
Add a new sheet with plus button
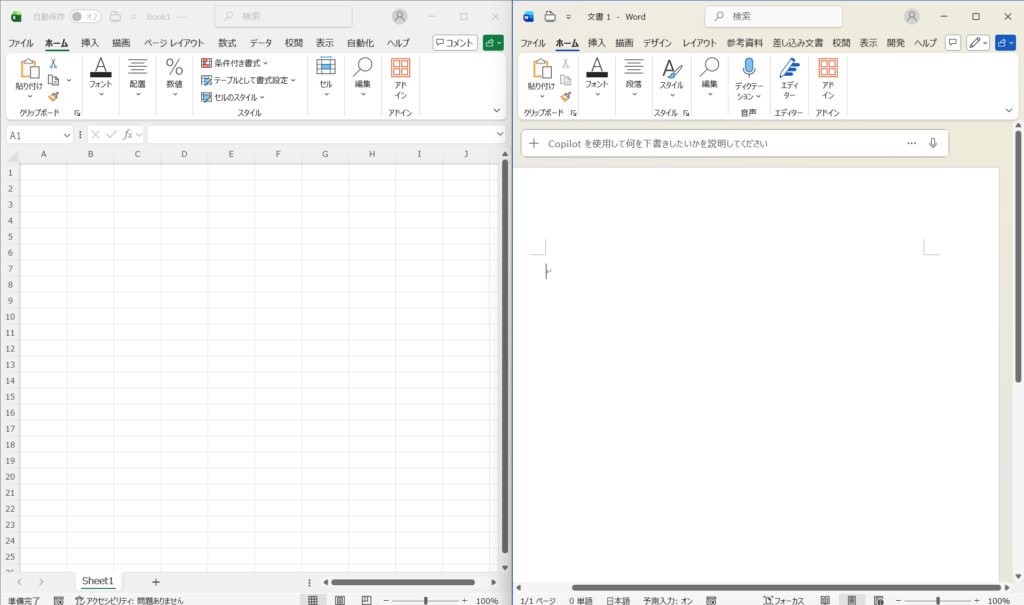[x=155, y=581]
